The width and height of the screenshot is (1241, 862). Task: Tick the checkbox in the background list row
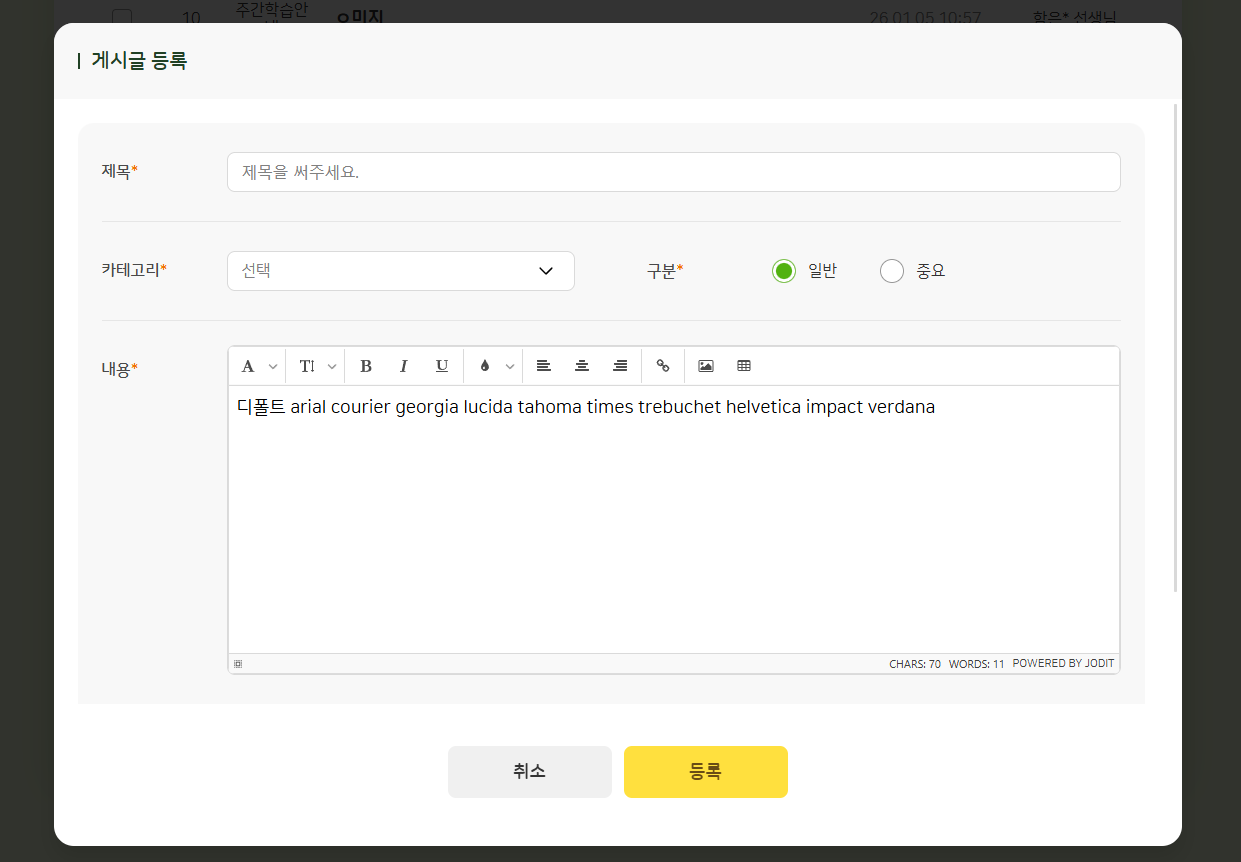pos(122,17)
